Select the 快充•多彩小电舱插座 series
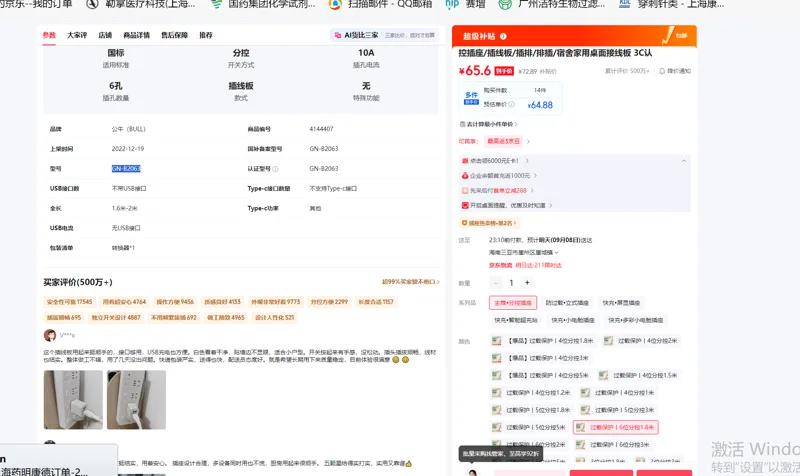The image size is (800, 476). pos(635,320)
